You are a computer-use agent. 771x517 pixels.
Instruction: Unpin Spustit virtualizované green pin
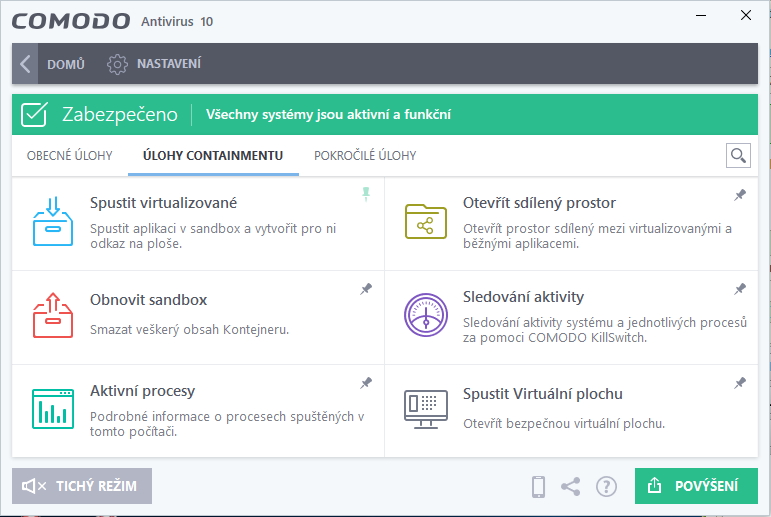tap(366, 195)
